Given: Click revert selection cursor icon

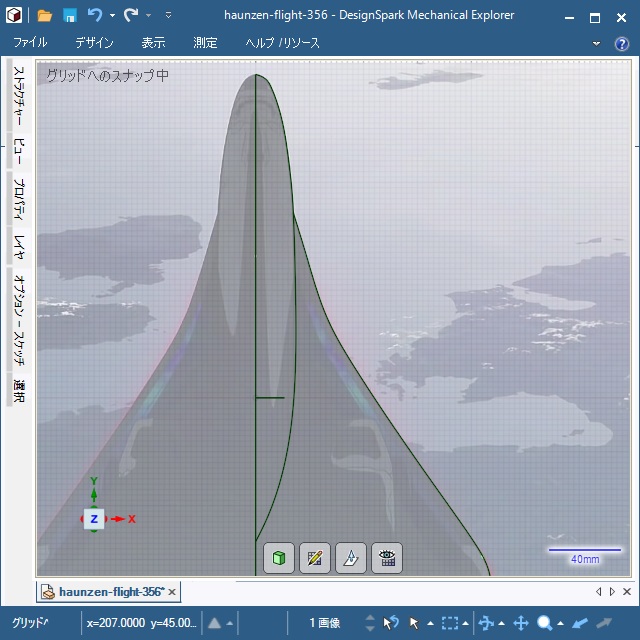Looking at the screenshot, I should click(391, 623).
